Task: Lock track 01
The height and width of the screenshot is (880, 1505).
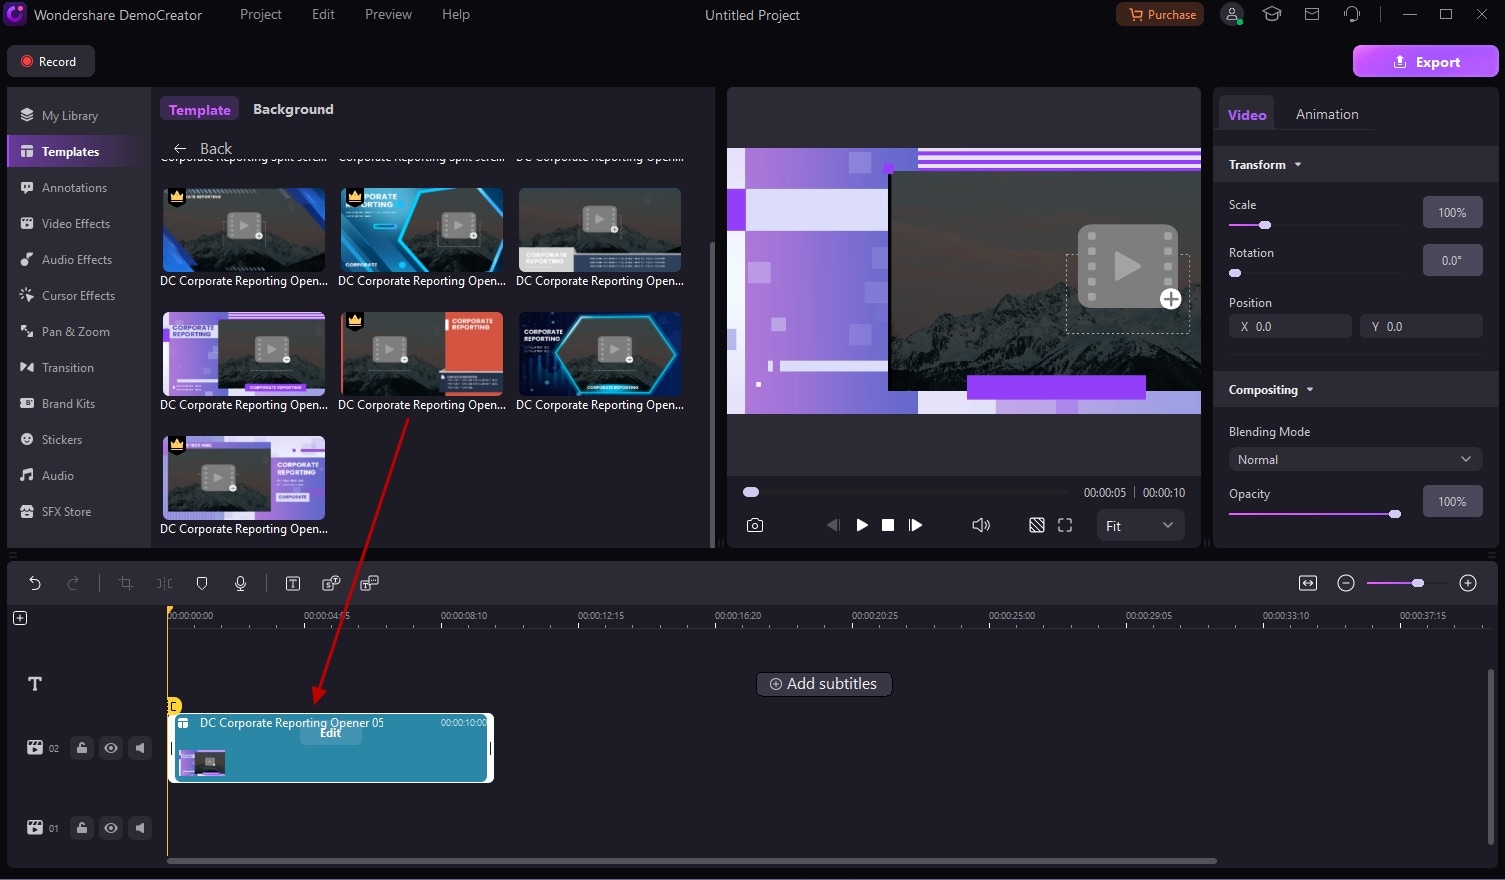Action: (x=82, y=828)
